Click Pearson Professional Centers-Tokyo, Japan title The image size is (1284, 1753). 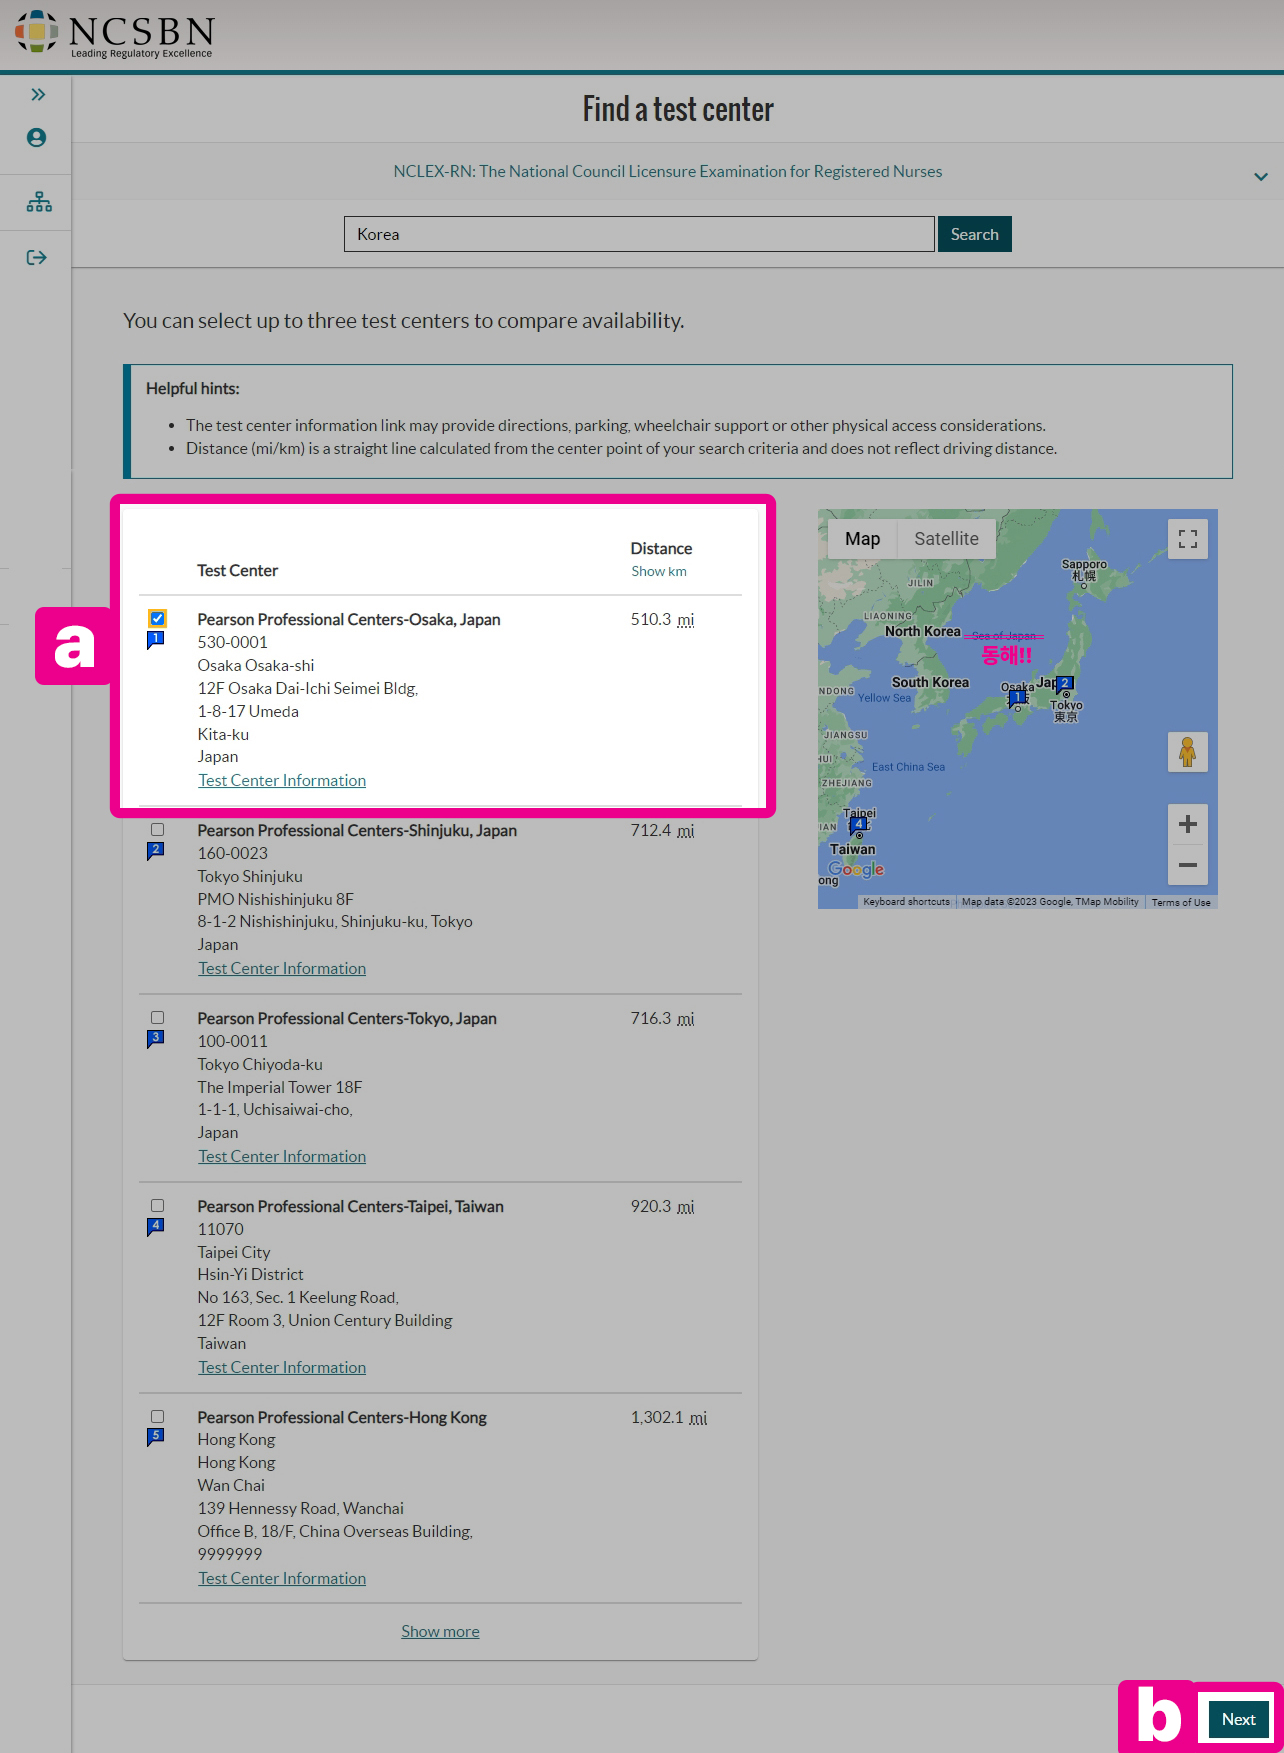coord(347,1018)
